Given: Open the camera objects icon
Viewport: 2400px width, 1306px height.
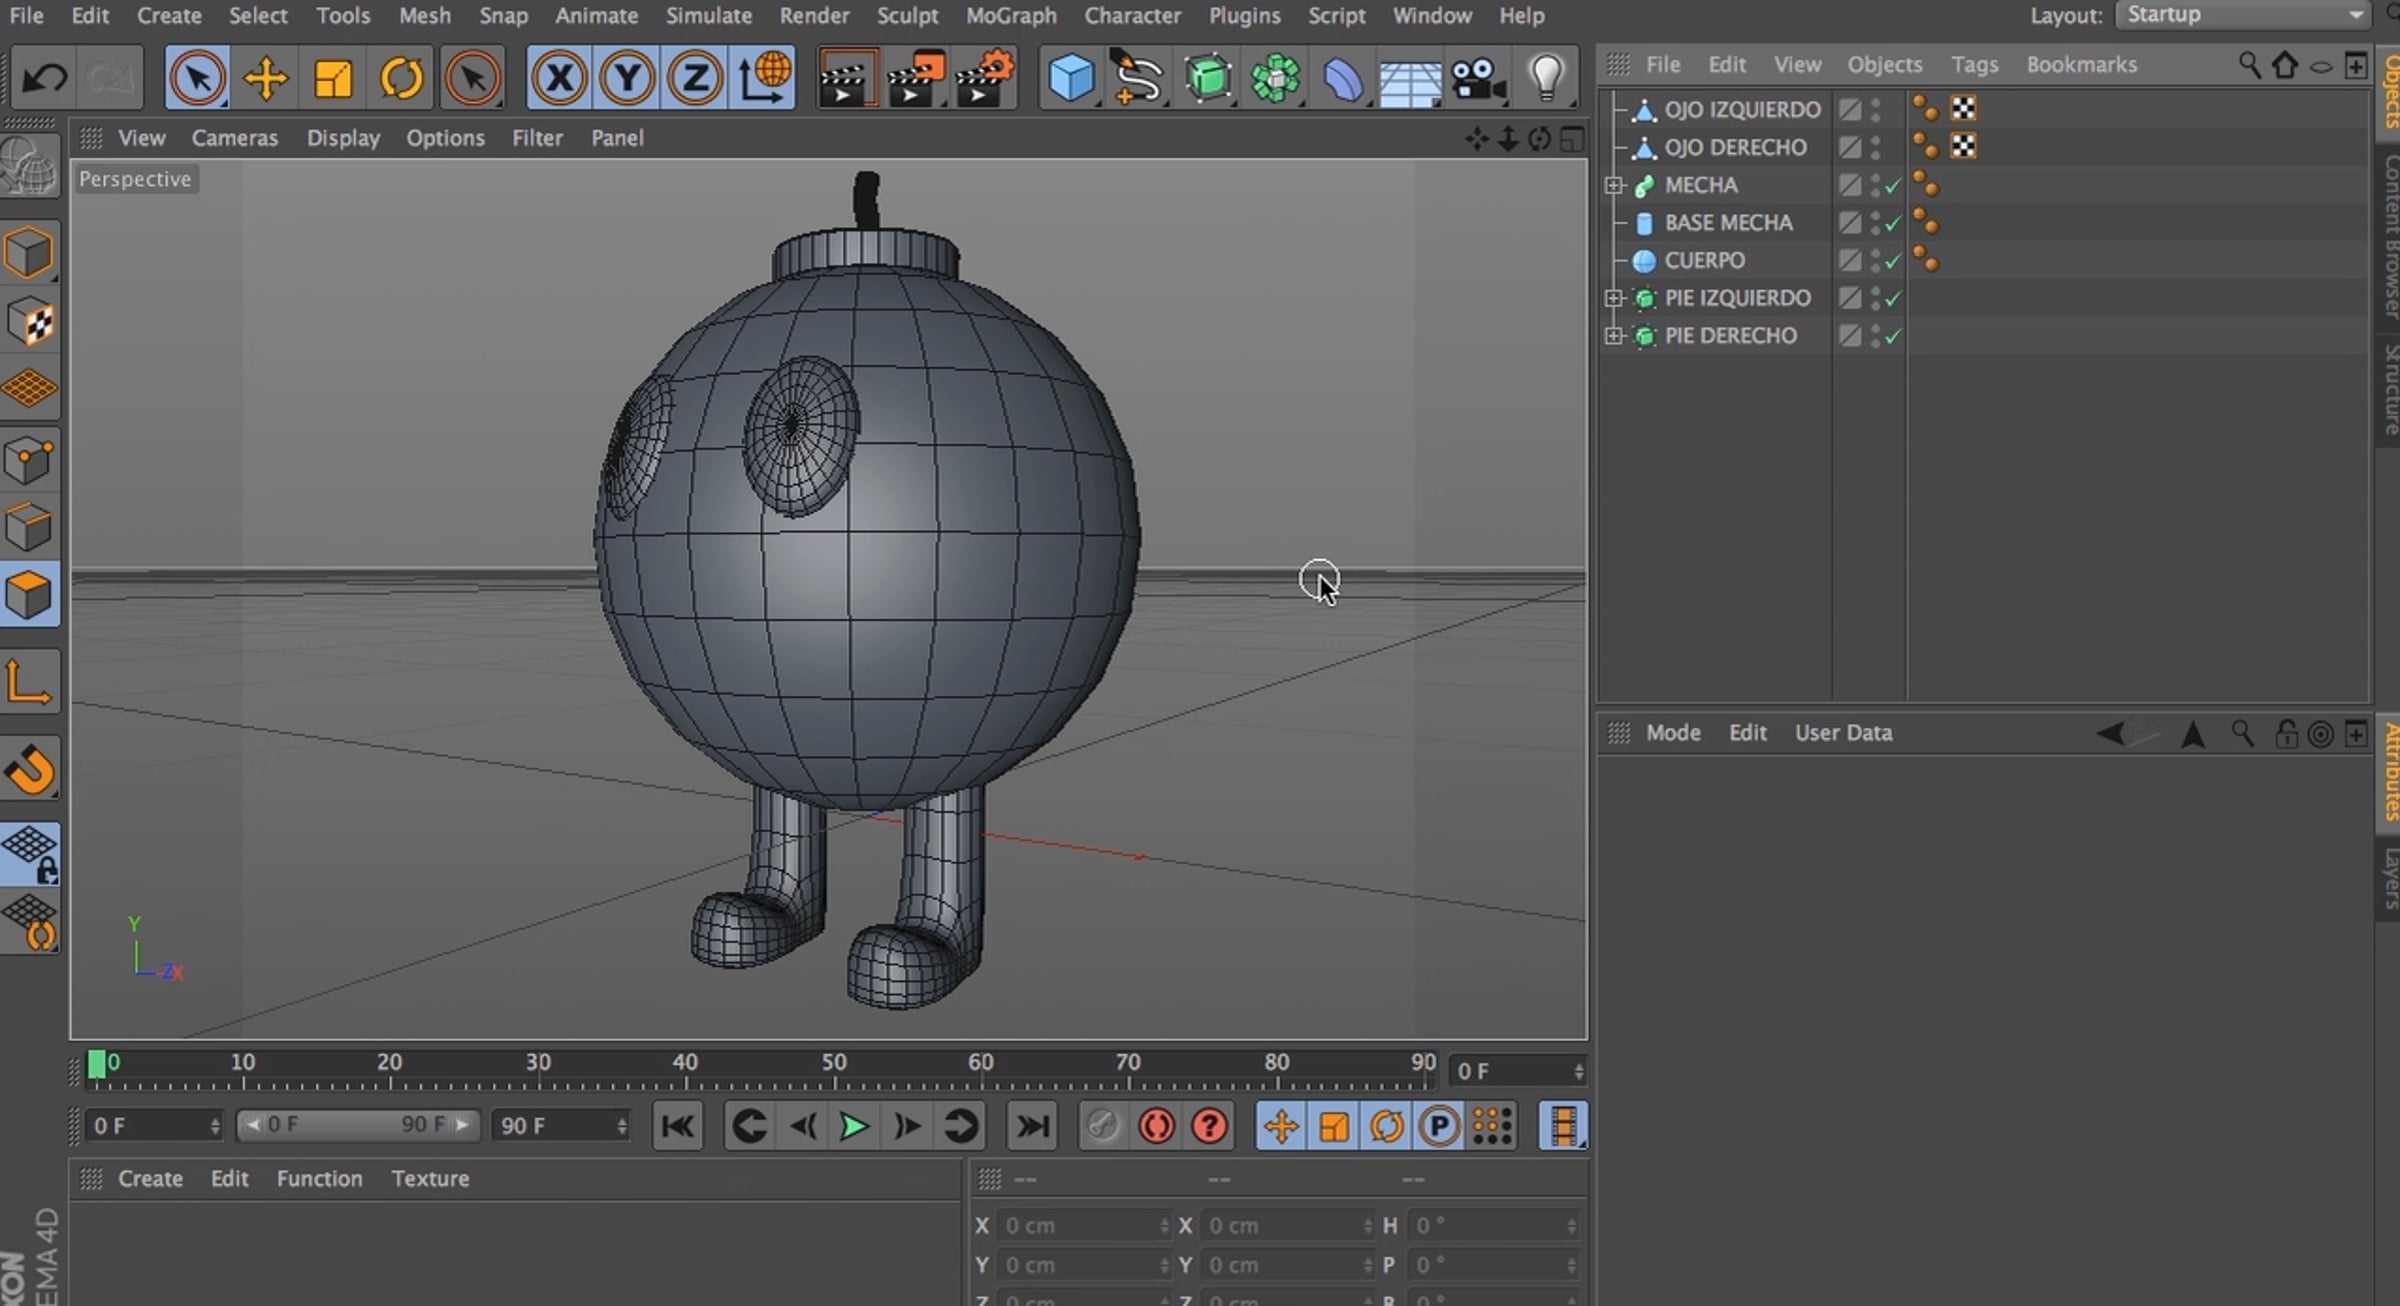Looking at the screenshot, I should point(1477,78).
